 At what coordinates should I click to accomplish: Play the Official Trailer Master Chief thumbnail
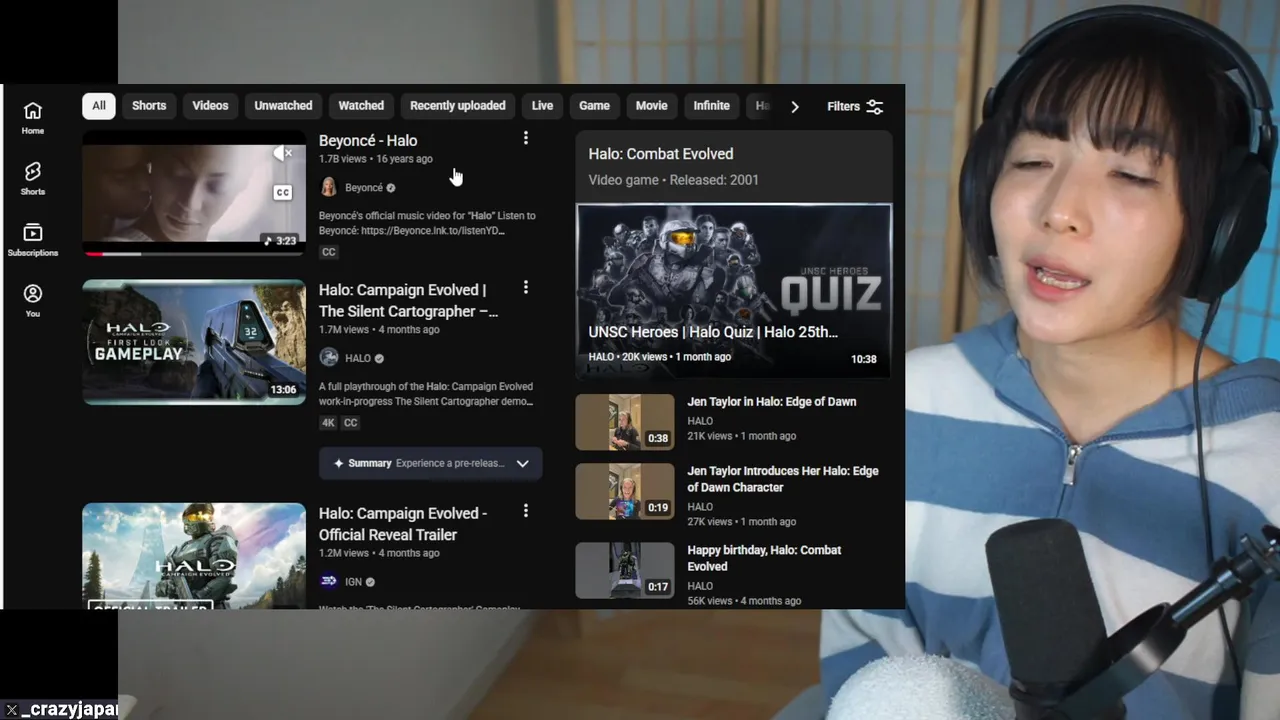coord(194,555)
